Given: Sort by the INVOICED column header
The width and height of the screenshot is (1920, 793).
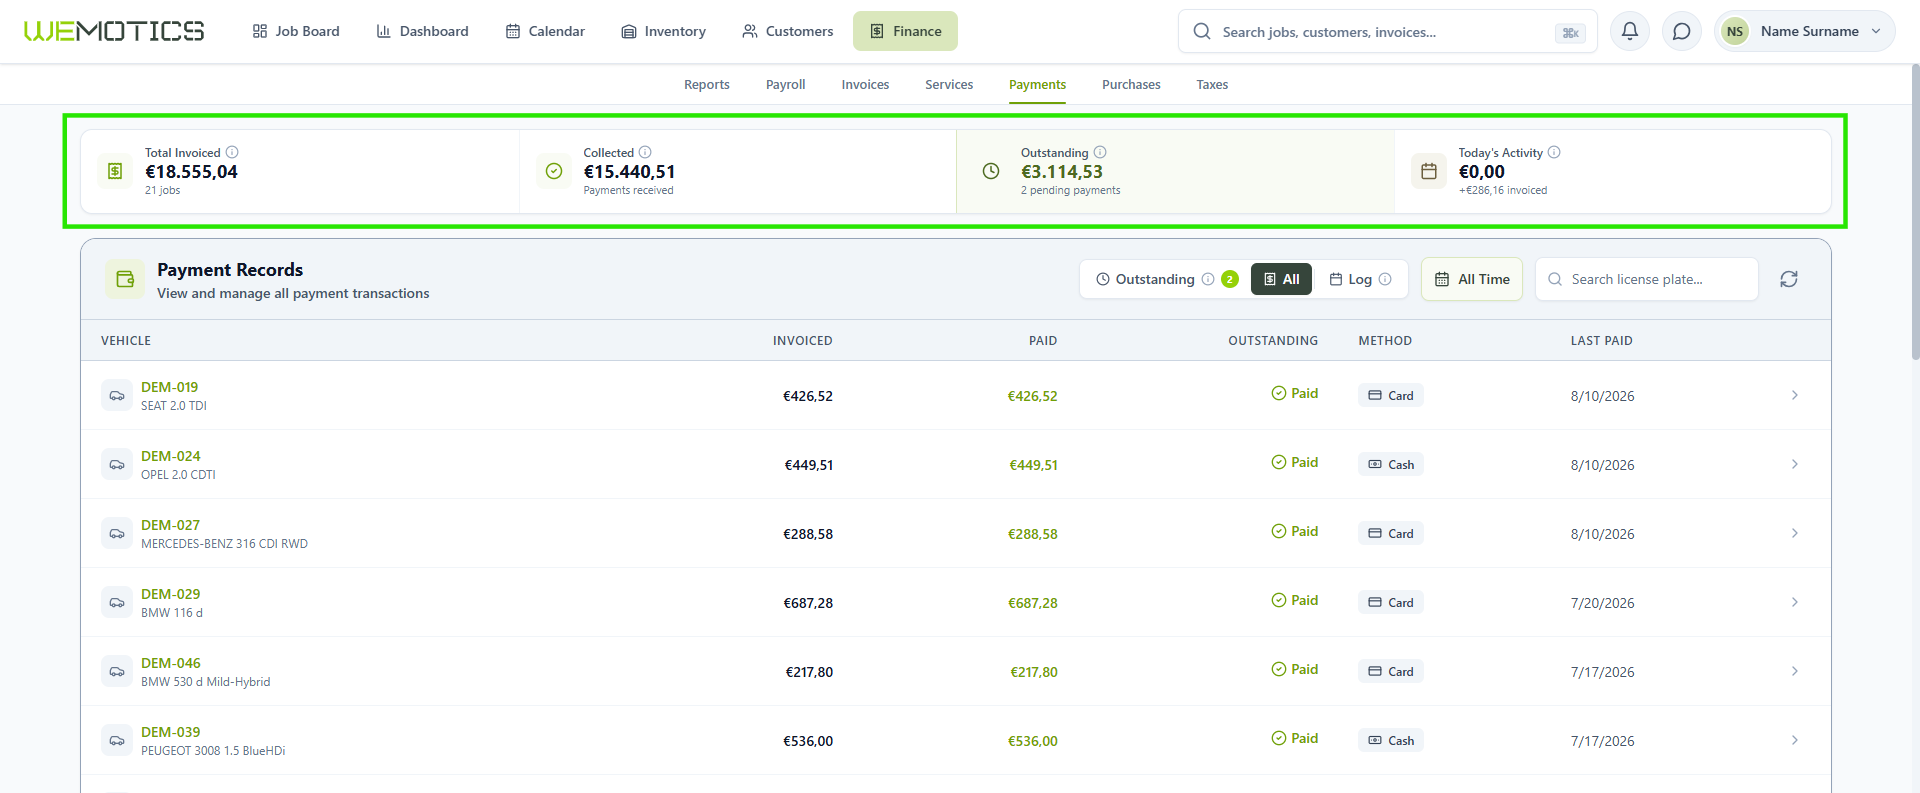Looking at the screenshot, I should coord(802,341).
